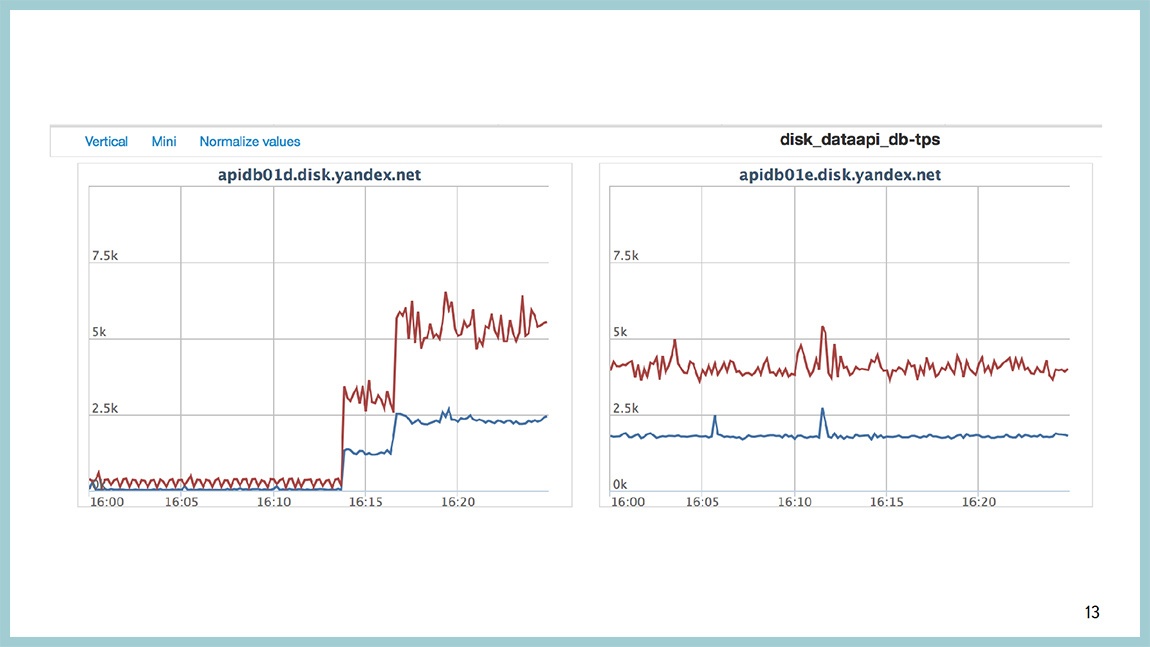
Task: Select the 16:20 time label right chart
Action: click(x=978, y=501)
